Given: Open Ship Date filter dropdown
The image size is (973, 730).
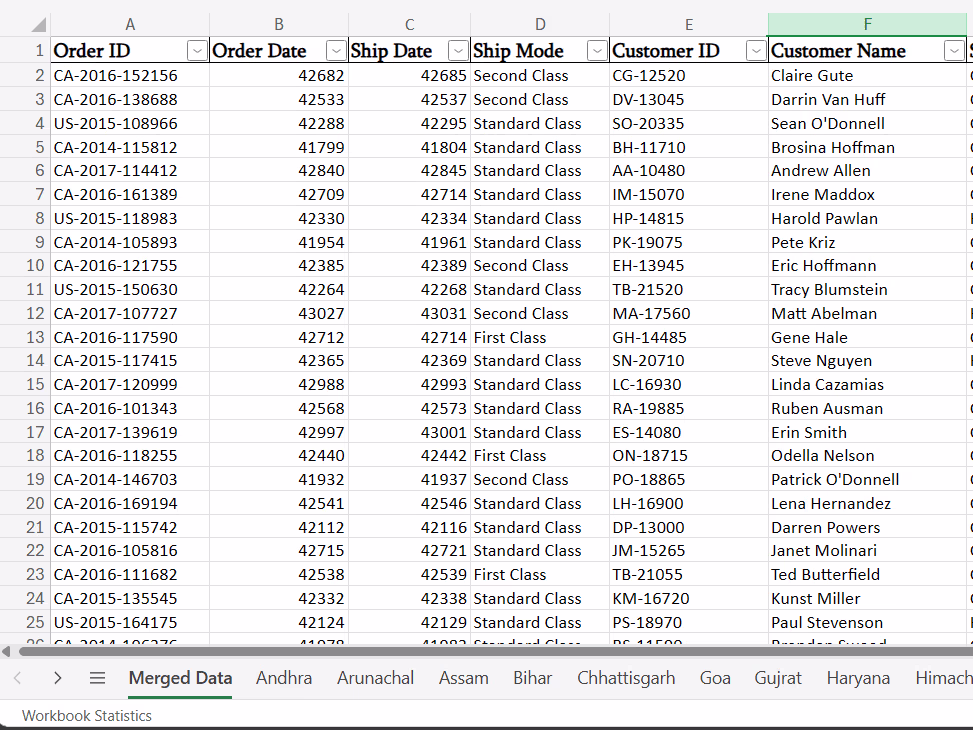Looking at the screenshot, I should (458, 50).
